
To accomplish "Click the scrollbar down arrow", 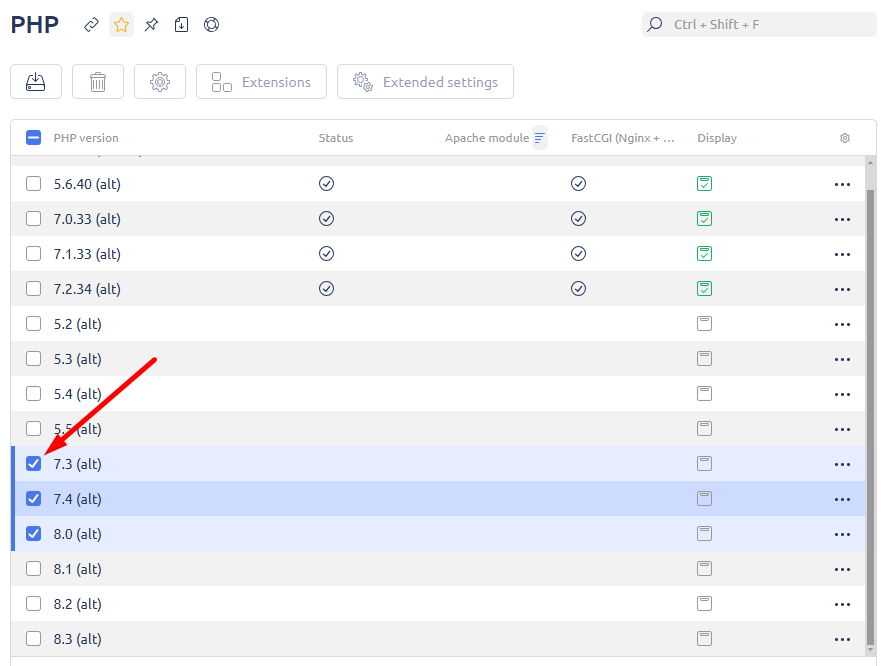I will [870, 650].
